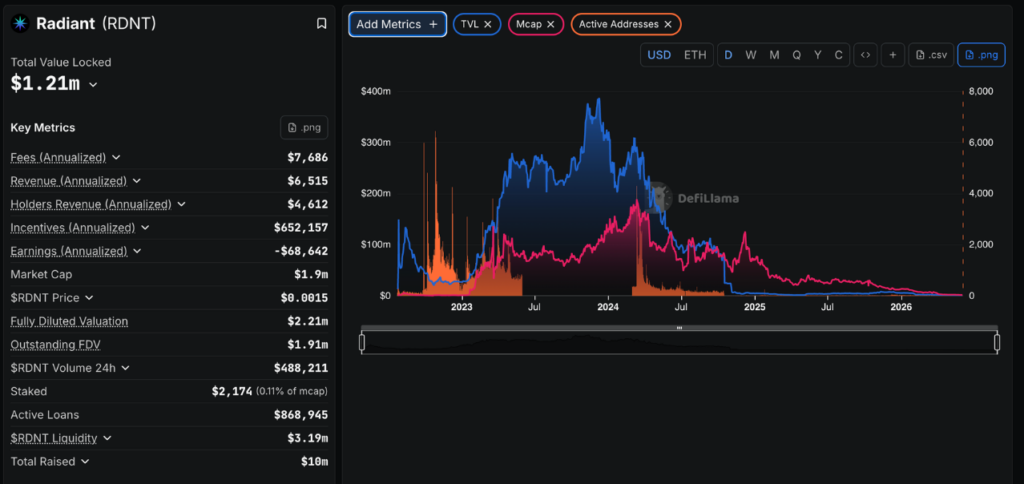Remove the Active Addresses metric chip
This screenshot has height=484, width=1024.
(x=667, y=24)
